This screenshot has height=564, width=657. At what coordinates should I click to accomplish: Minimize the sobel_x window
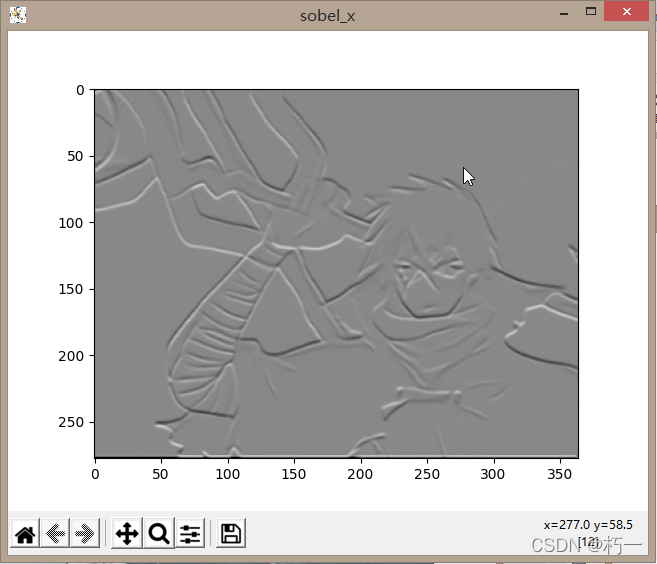pyautogui.click(x=564, y=13)
